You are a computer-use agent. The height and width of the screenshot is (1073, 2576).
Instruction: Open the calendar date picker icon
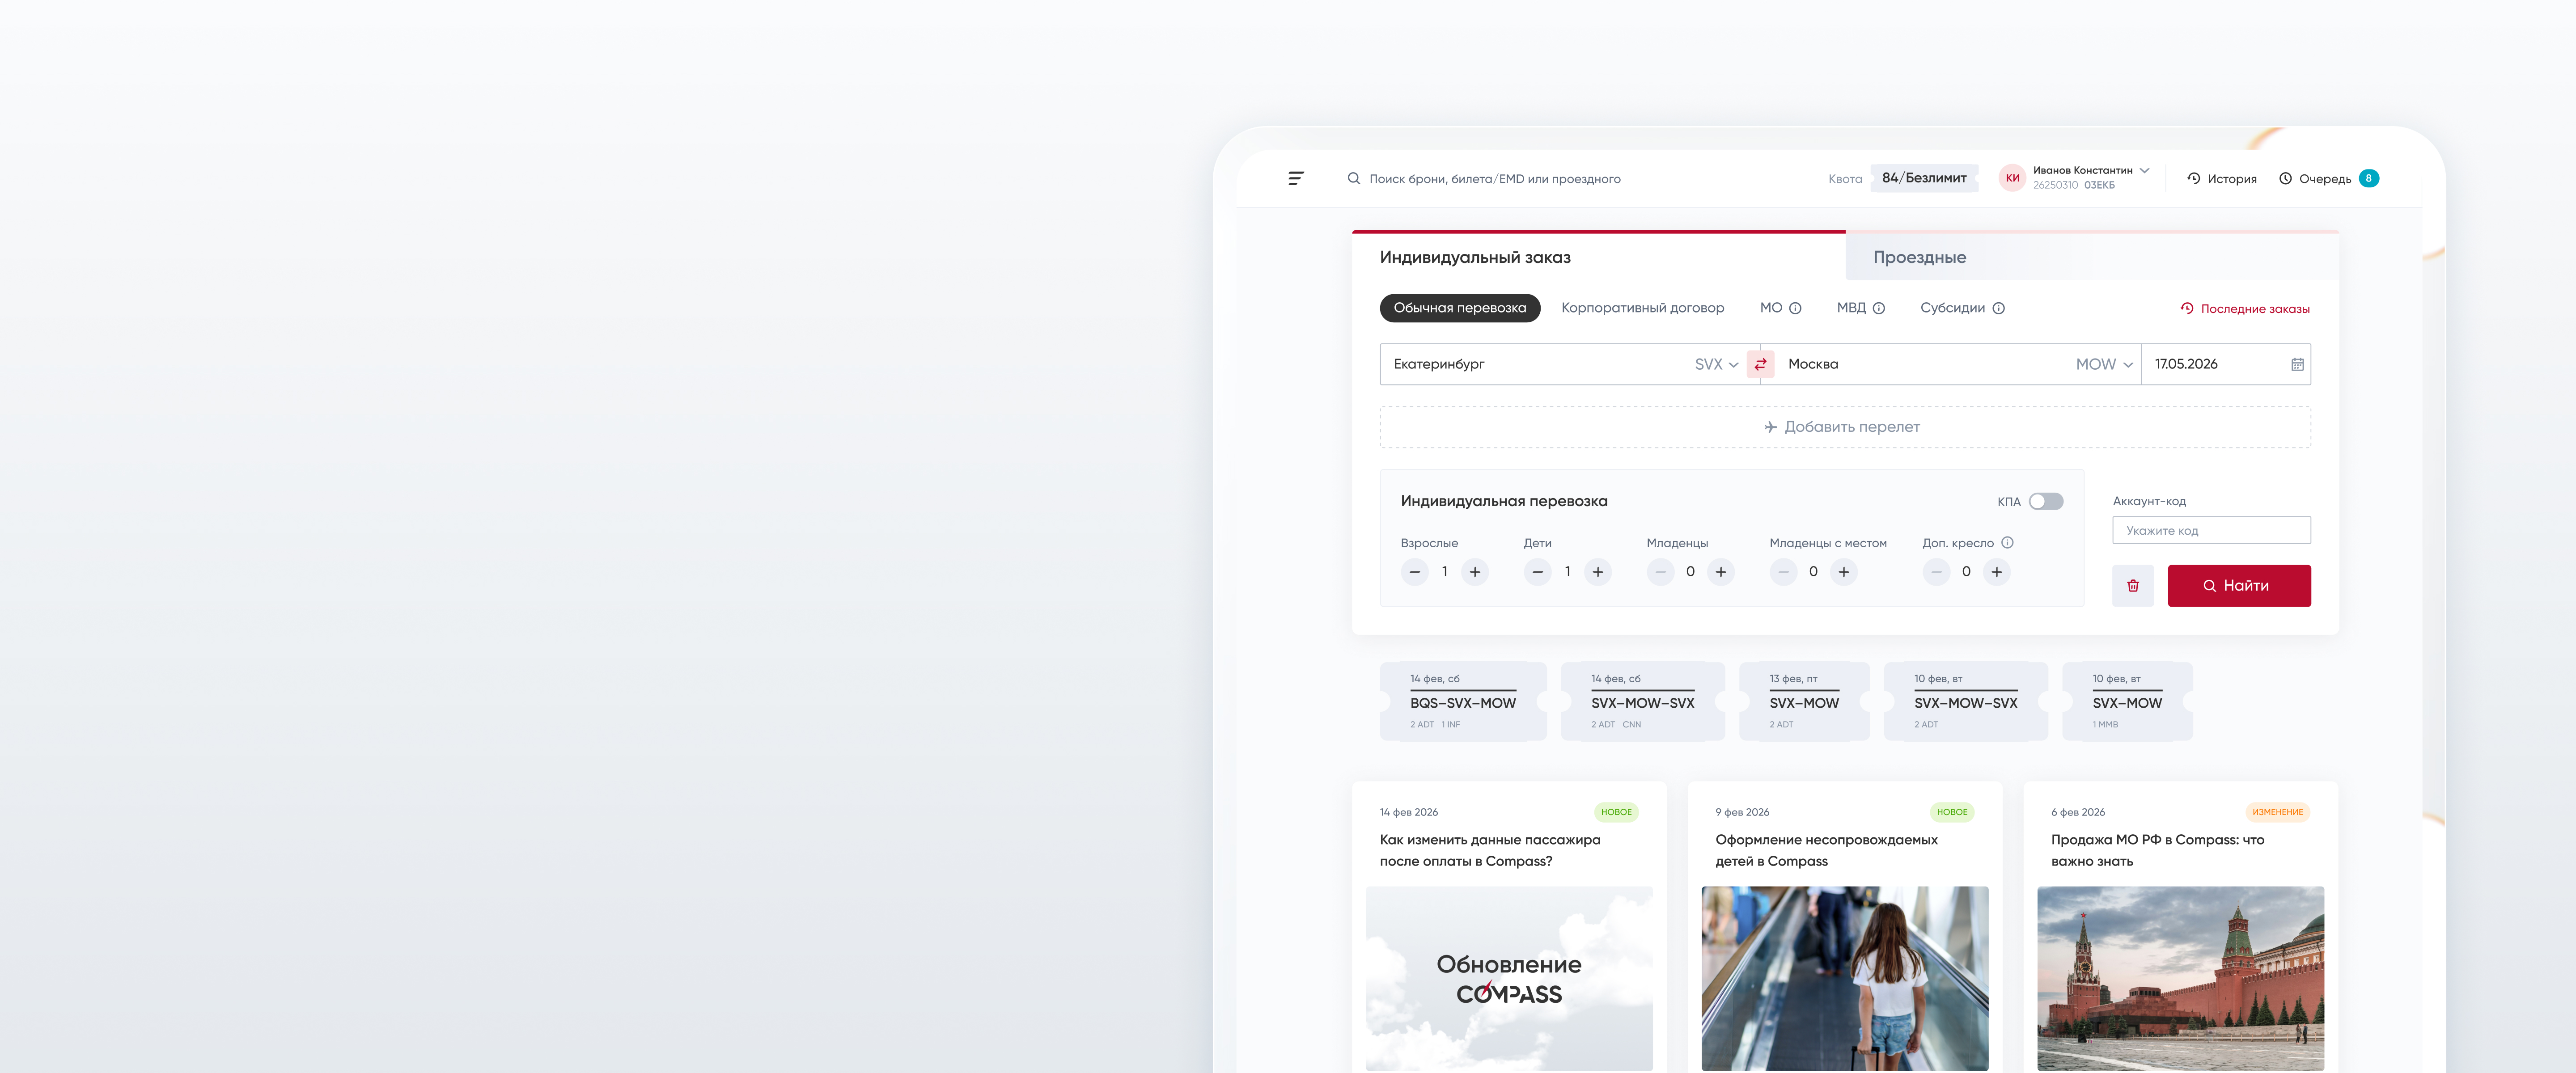pos(2297,365)
